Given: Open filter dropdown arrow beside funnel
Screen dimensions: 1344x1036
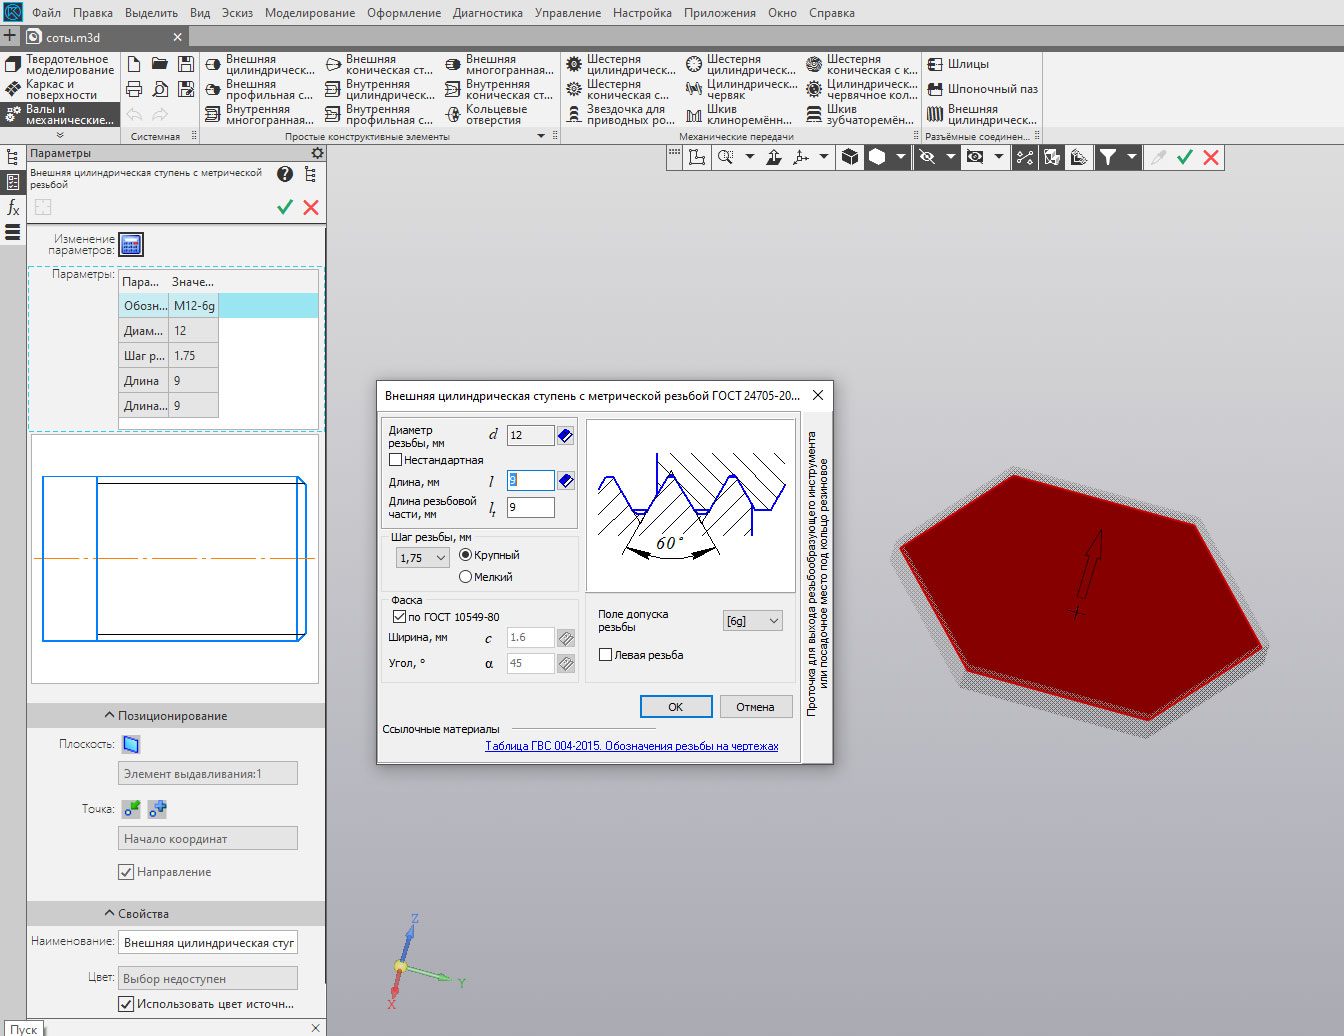Looking at the screenshot, I should (1132, 157).
